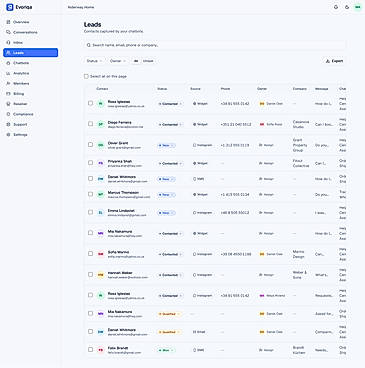This screenshot has height=368, width=365.
Task: Select Sofia Marino's row checkbox
Action: tap(90, 253)
